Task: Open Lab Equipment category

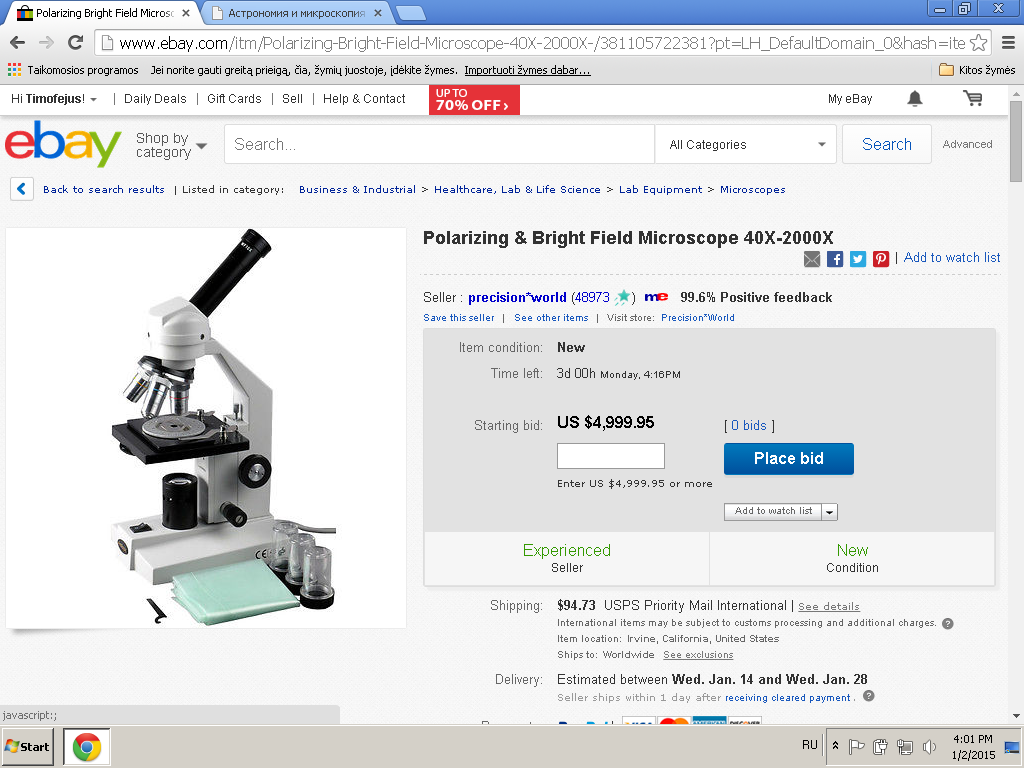Action: [x=660, y=189]
